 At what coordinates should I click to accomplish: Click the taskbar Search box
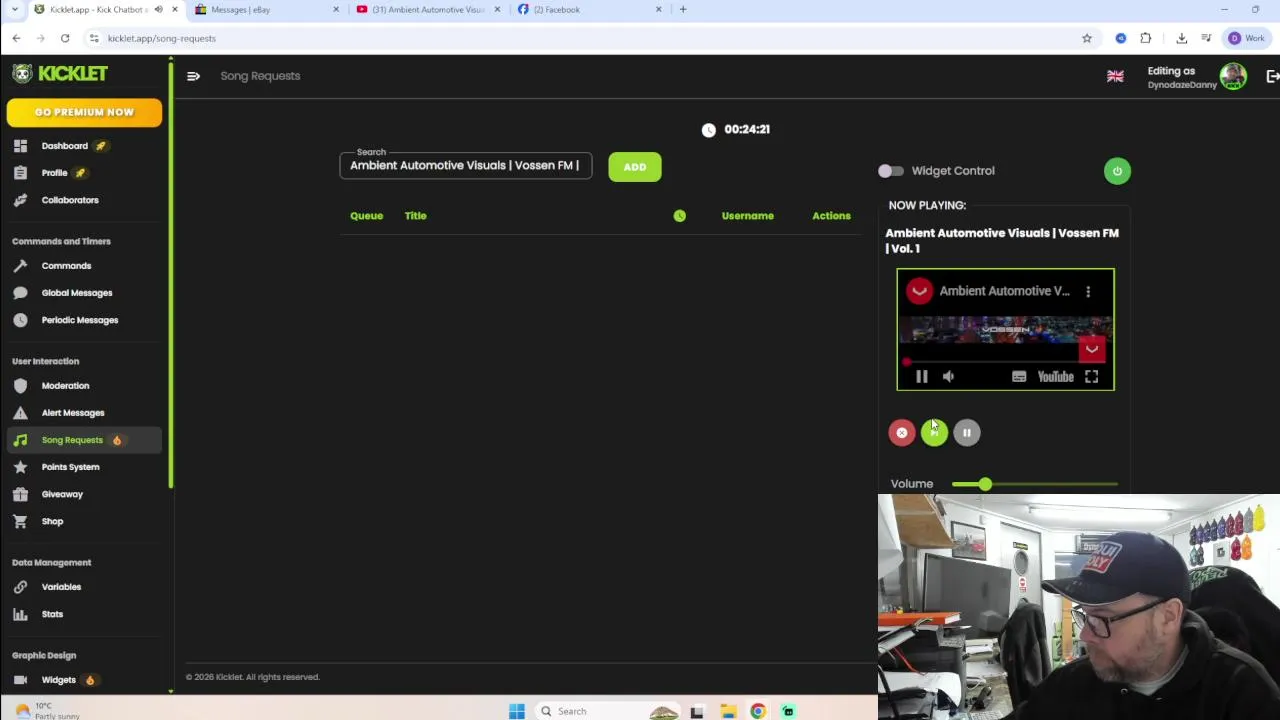click(610, 711)
